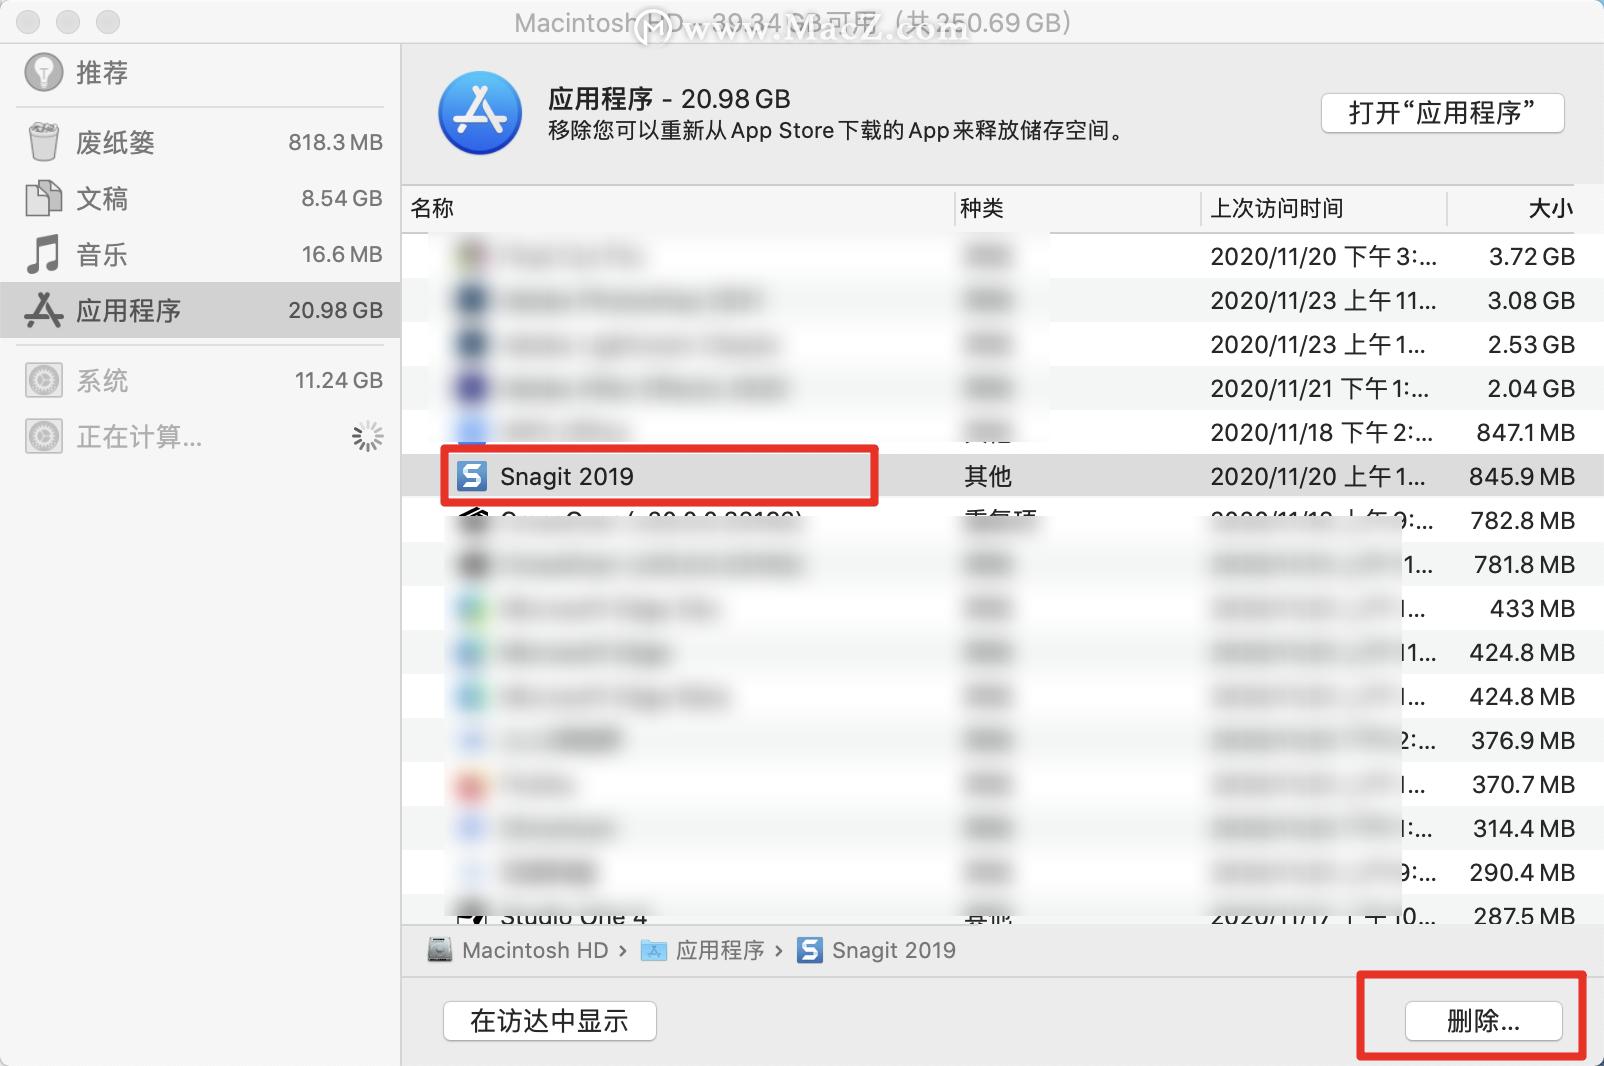The height and width of the screenshot is (1066, 1604).
Task: Select the Documents (文稿) icon in the sidebar
Action: pos(42,198)
